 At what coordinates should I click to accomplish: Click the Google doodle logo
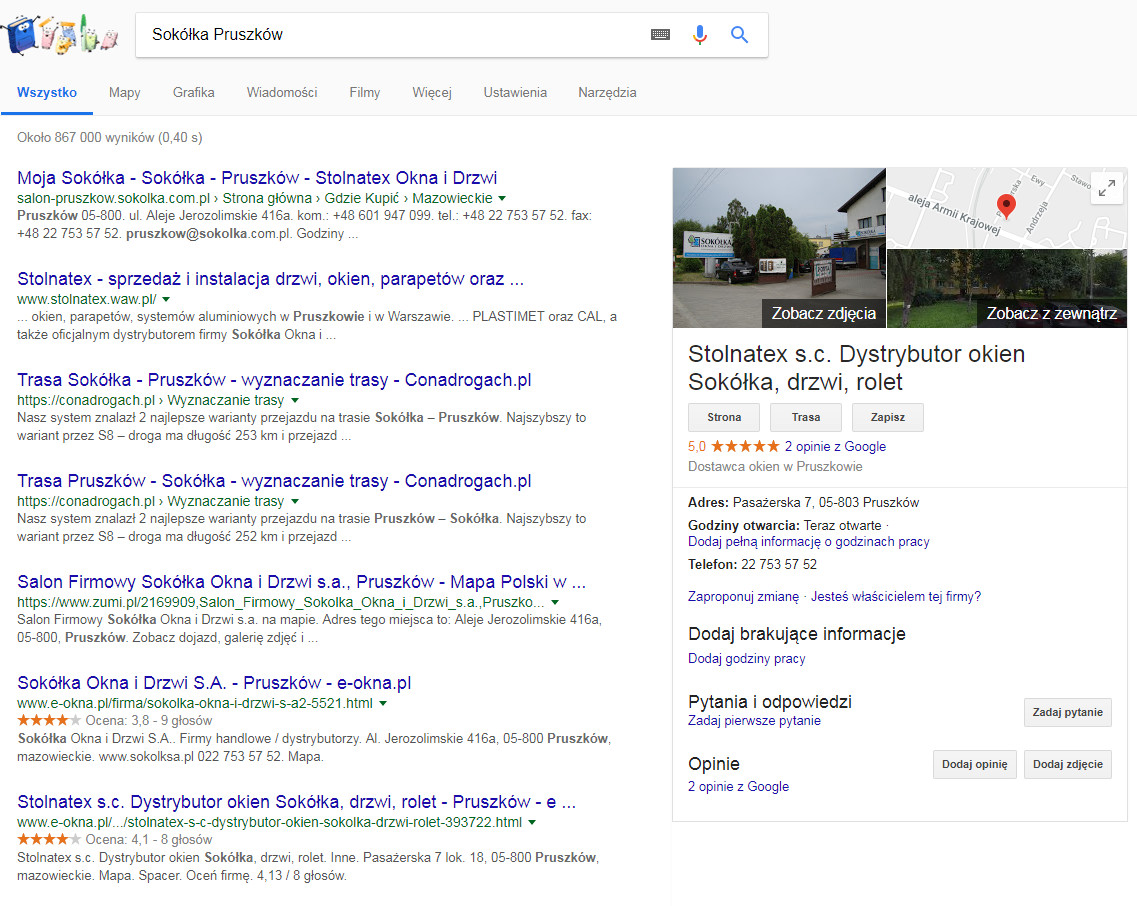point(59,34)
